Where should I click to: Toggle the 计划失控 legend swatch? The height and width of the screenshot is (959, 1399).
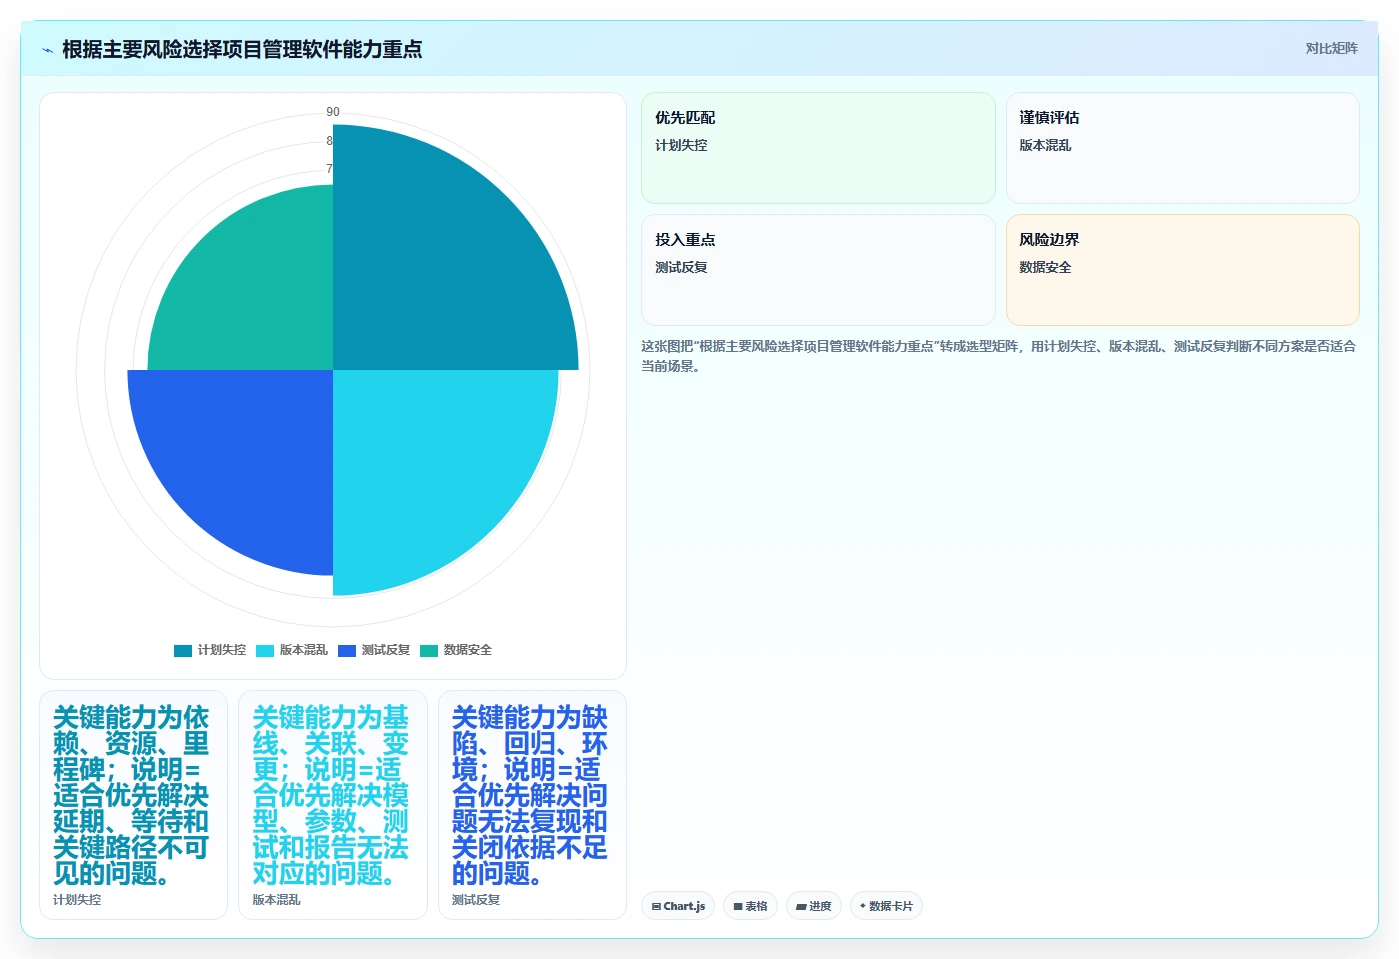click(x=182, y=650)
